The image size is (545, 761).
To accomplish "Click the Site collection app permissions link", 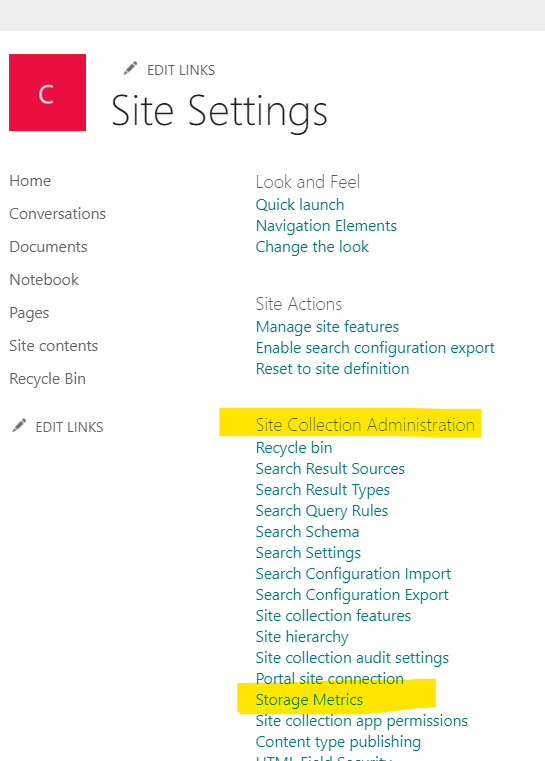I will 362,721.
